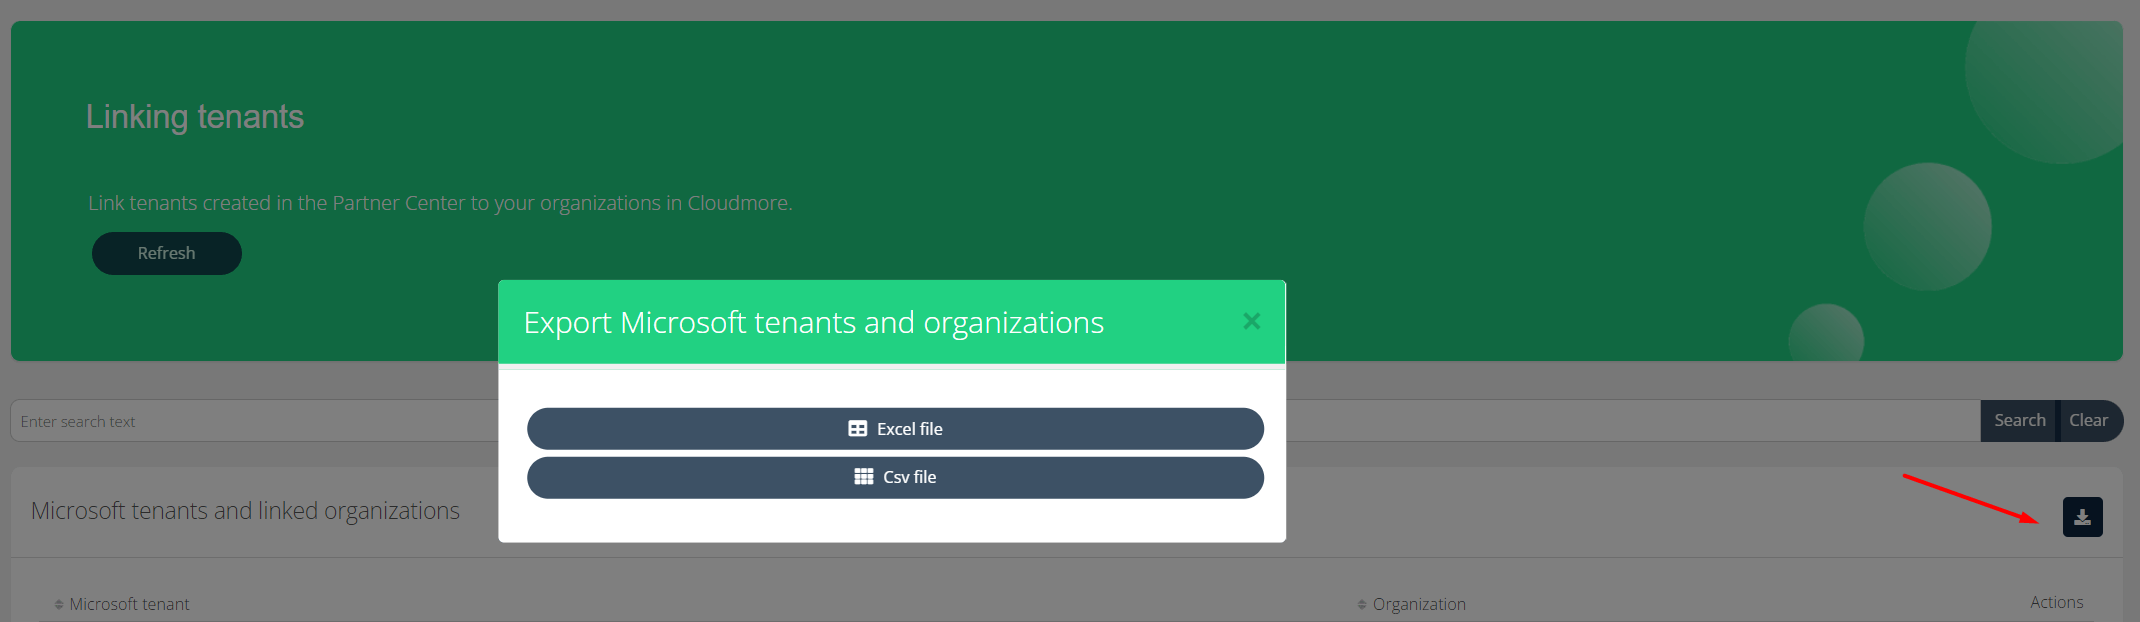Sort by the Microsoft tenant column
The image size is (2140, 622).
(122, 604)
